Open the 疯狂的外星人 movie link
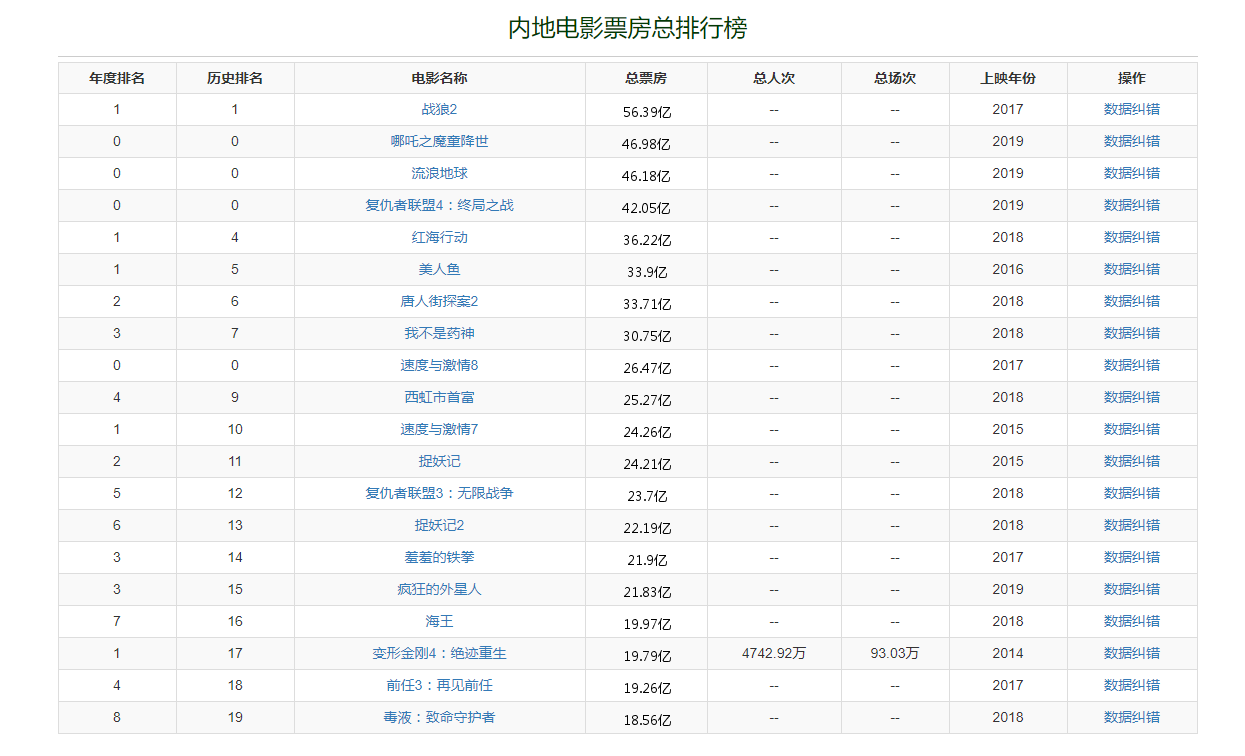This screenshot has width=1245, height=756. [439, 590]
